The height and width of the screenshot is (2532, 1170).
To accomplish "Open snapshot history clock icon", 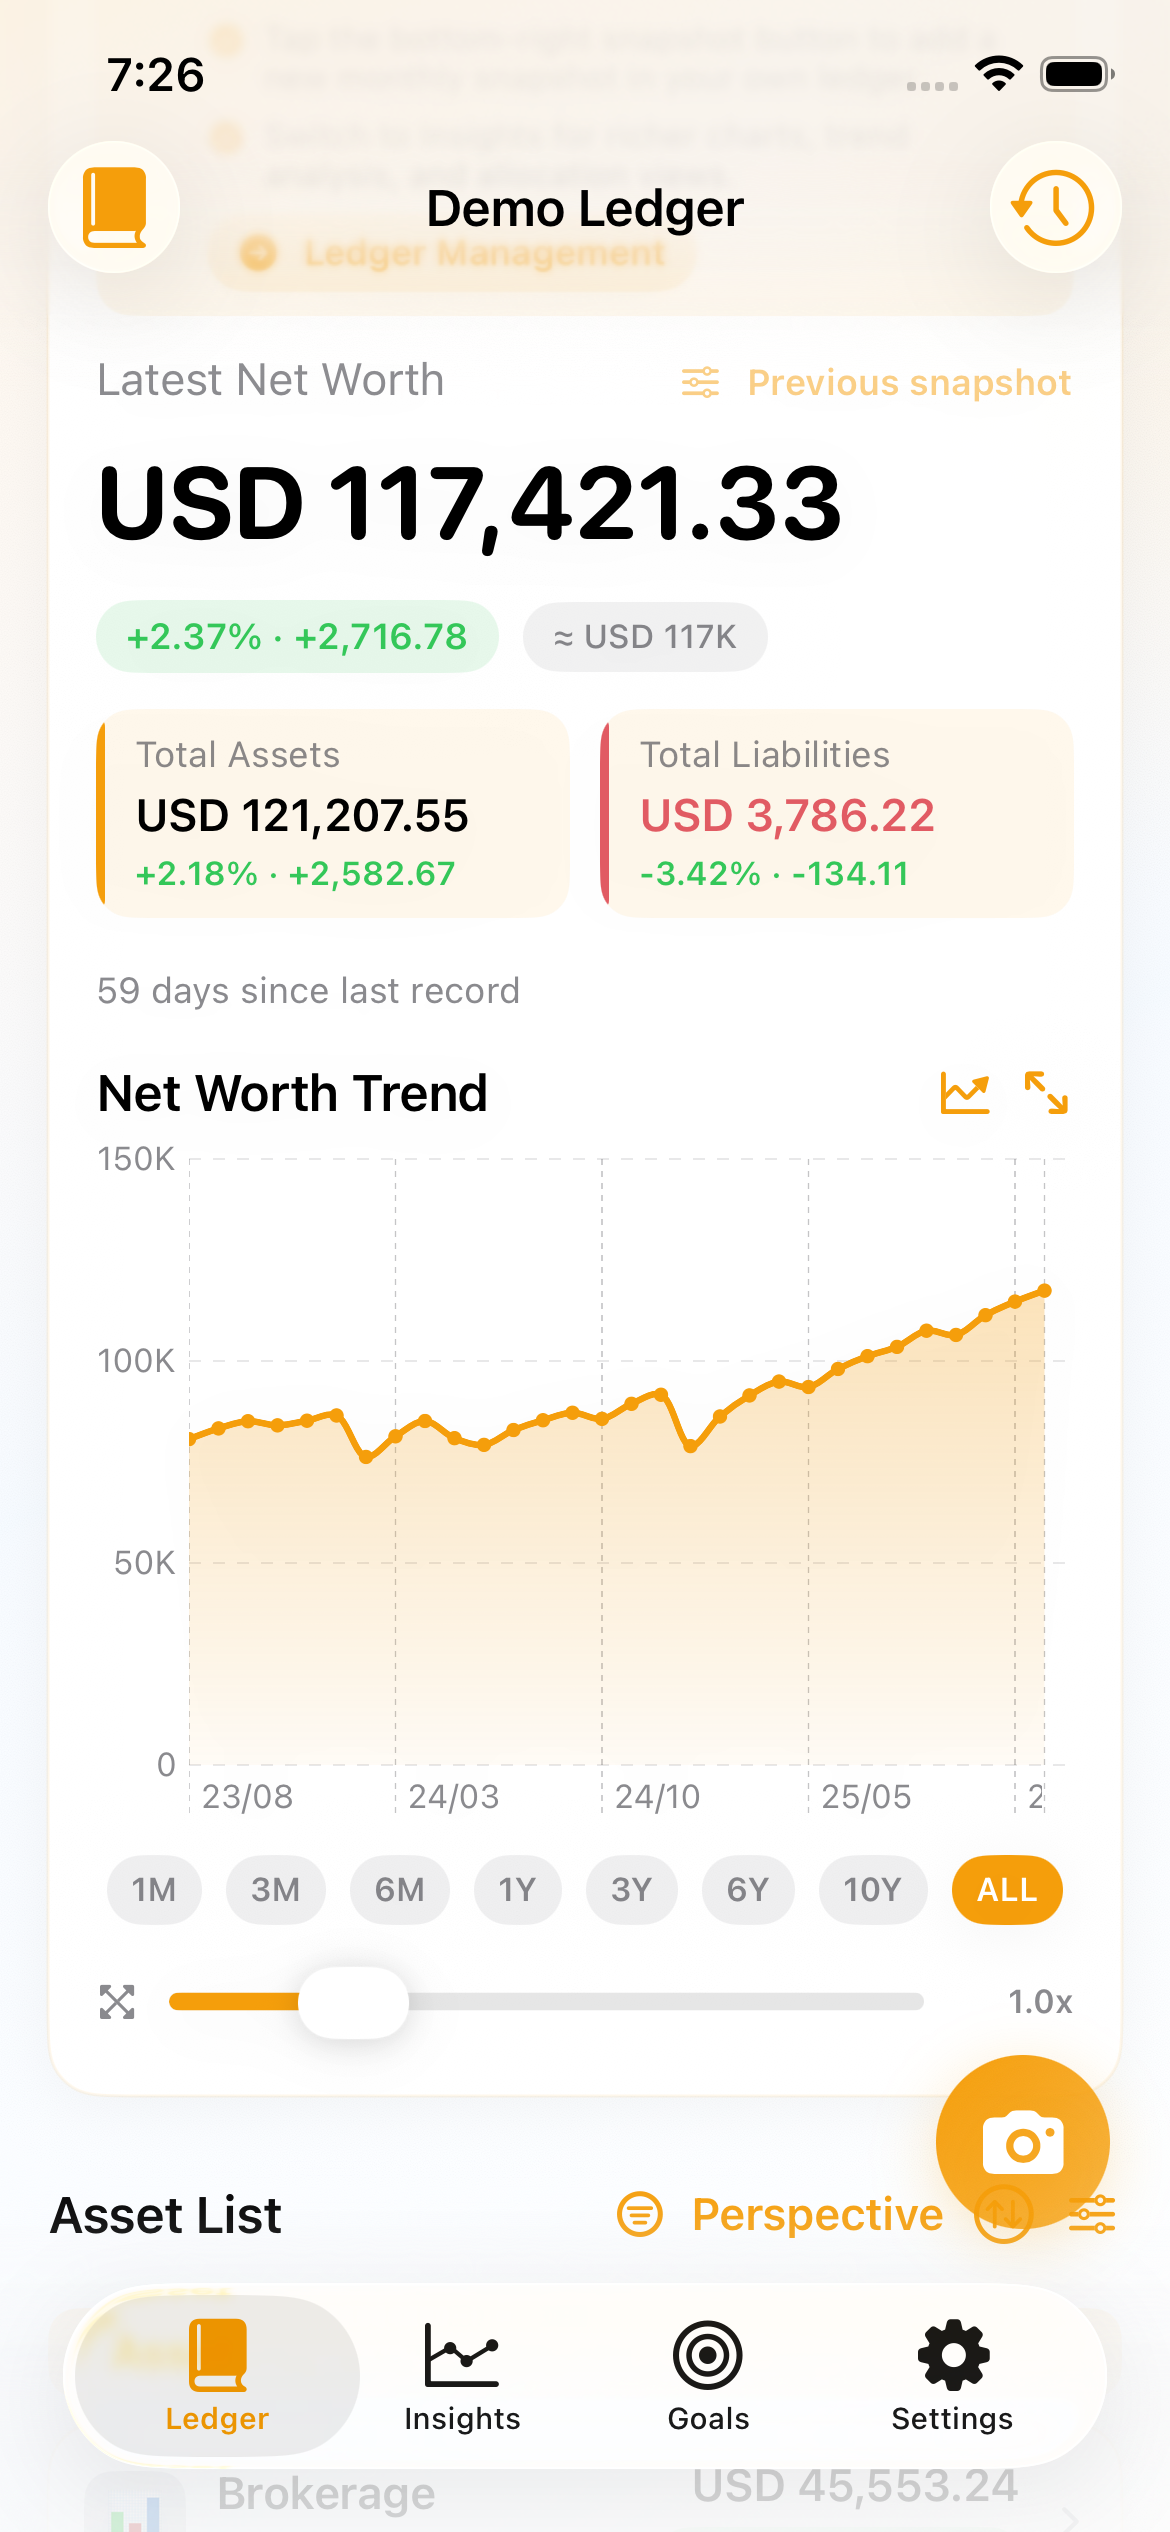I will click(1055, 207).
